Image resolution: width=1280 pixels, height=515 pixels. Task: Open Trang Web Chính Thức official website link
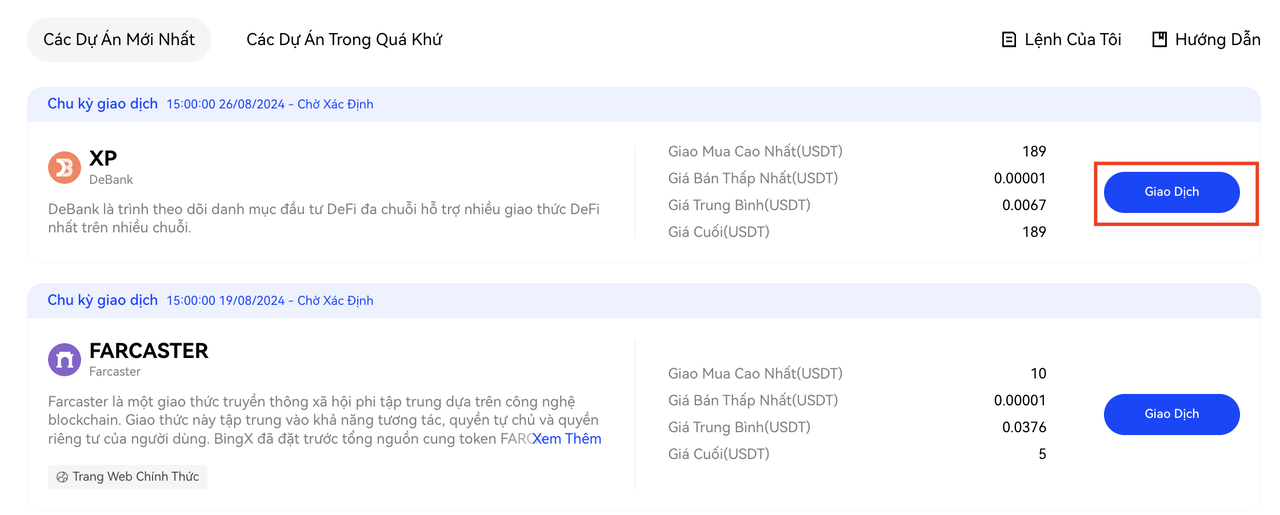click(x=127, y=477)
